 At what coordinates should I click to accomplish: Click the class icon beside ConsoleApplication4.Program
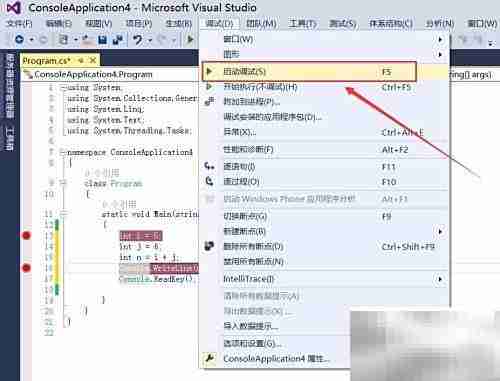[29, 74]
